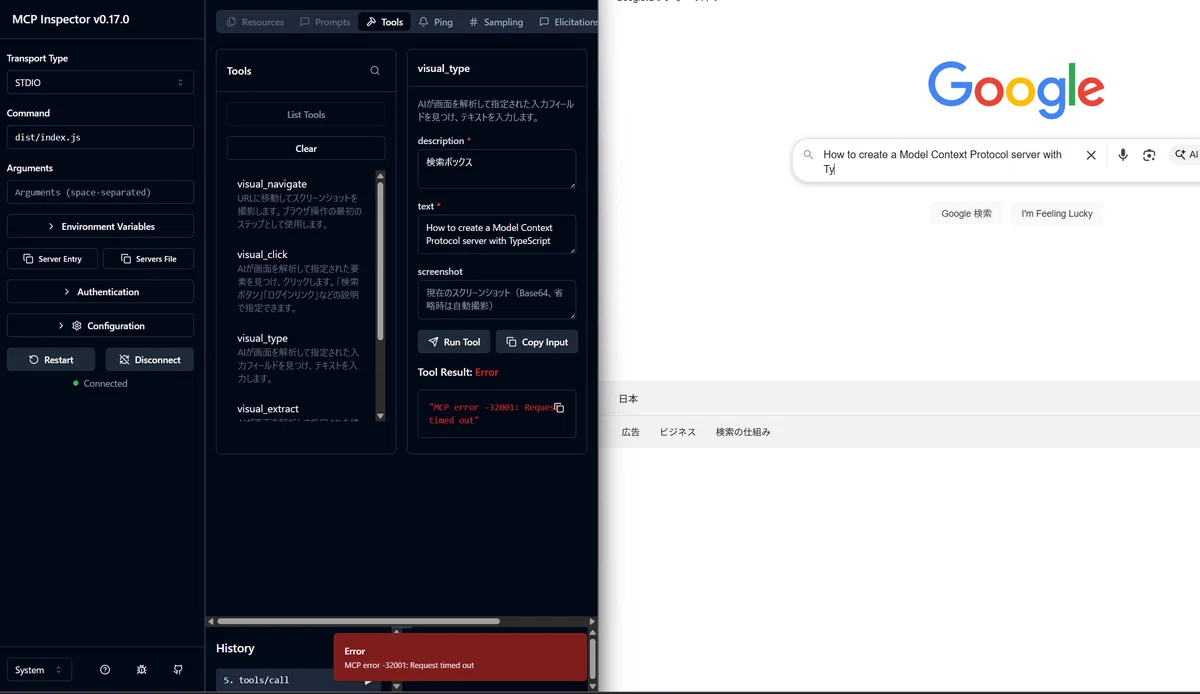Screen dimensions: 1200x694
Task: Open the Elicitations tab
Action: pos(567,22)
